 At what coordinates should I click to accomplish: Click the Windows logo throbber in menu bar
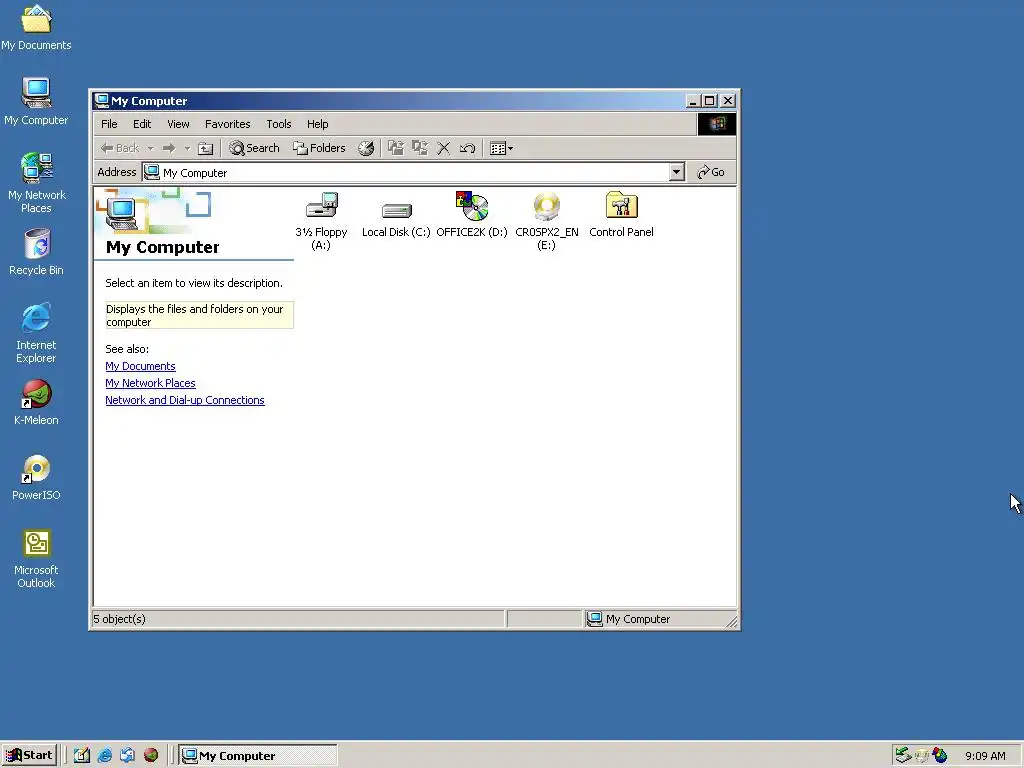pyautogui.click(x=716, y=124)
